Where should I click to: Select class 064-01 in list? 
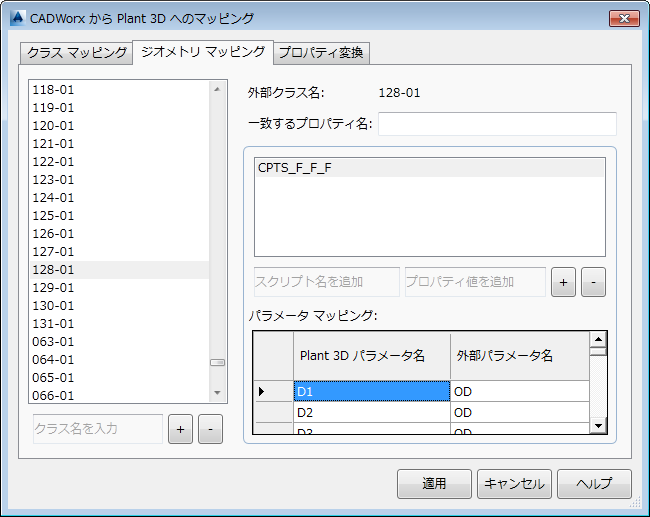point(119,360)
